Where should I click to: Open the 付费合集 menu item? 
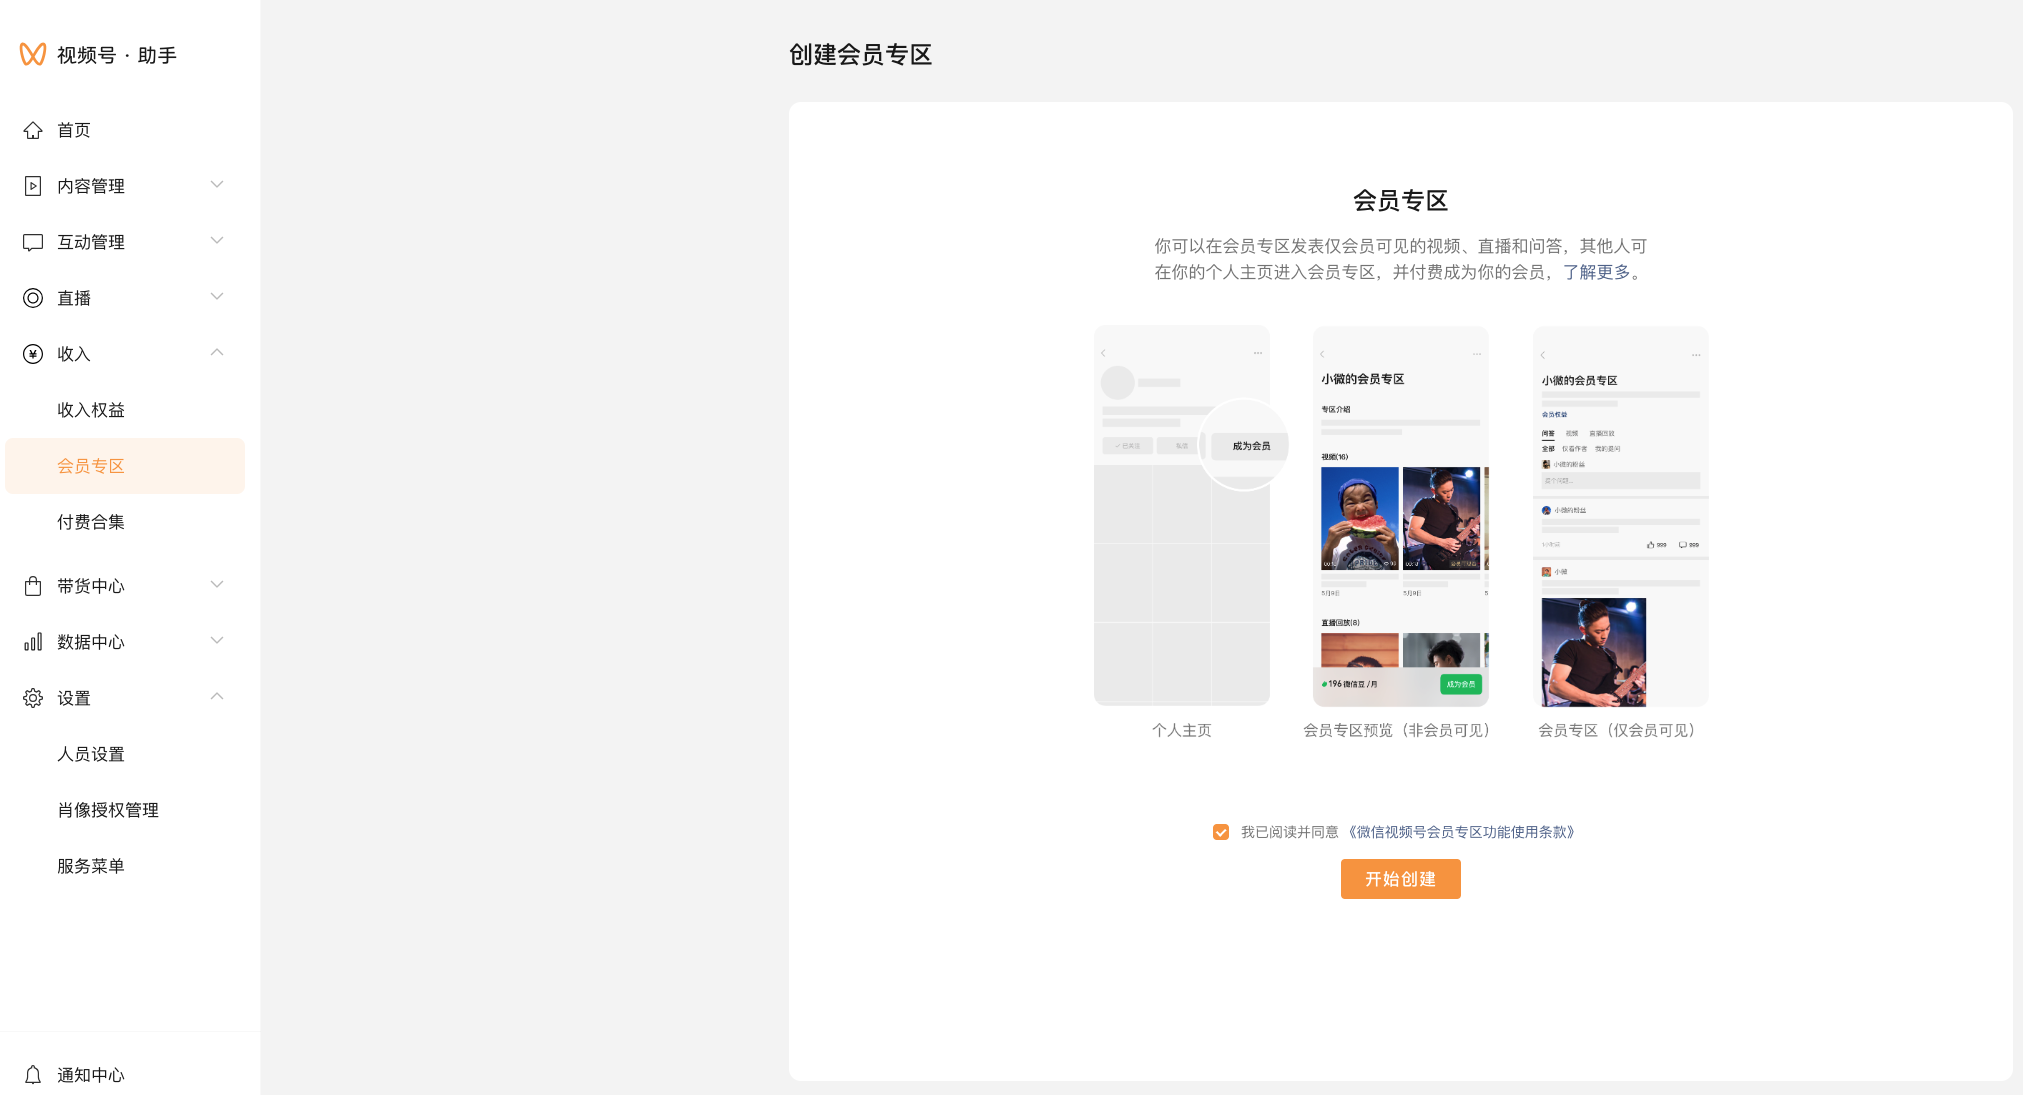91,522
